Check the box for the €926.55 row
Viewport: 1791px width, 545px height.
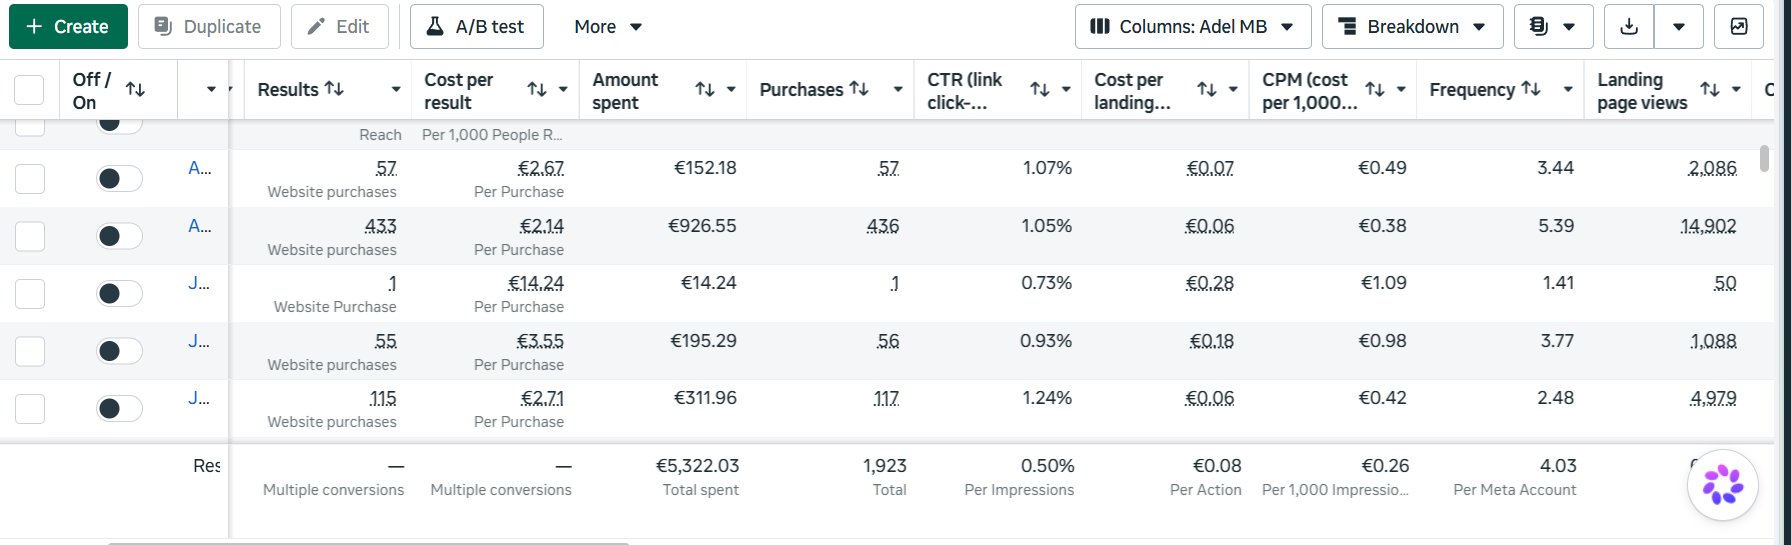(x=30, y=236)
